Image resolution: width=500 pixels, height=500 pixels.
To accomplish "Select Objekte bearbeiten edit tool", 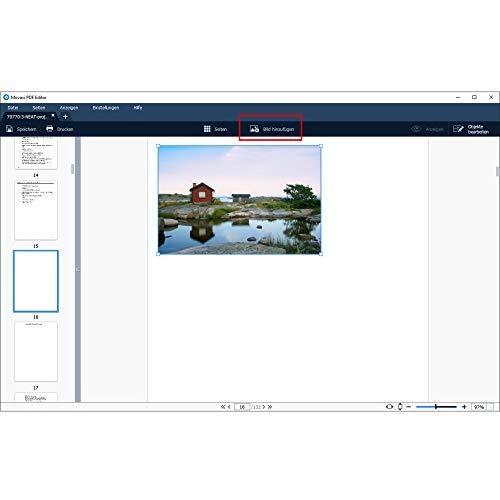I will coord(458,129).
